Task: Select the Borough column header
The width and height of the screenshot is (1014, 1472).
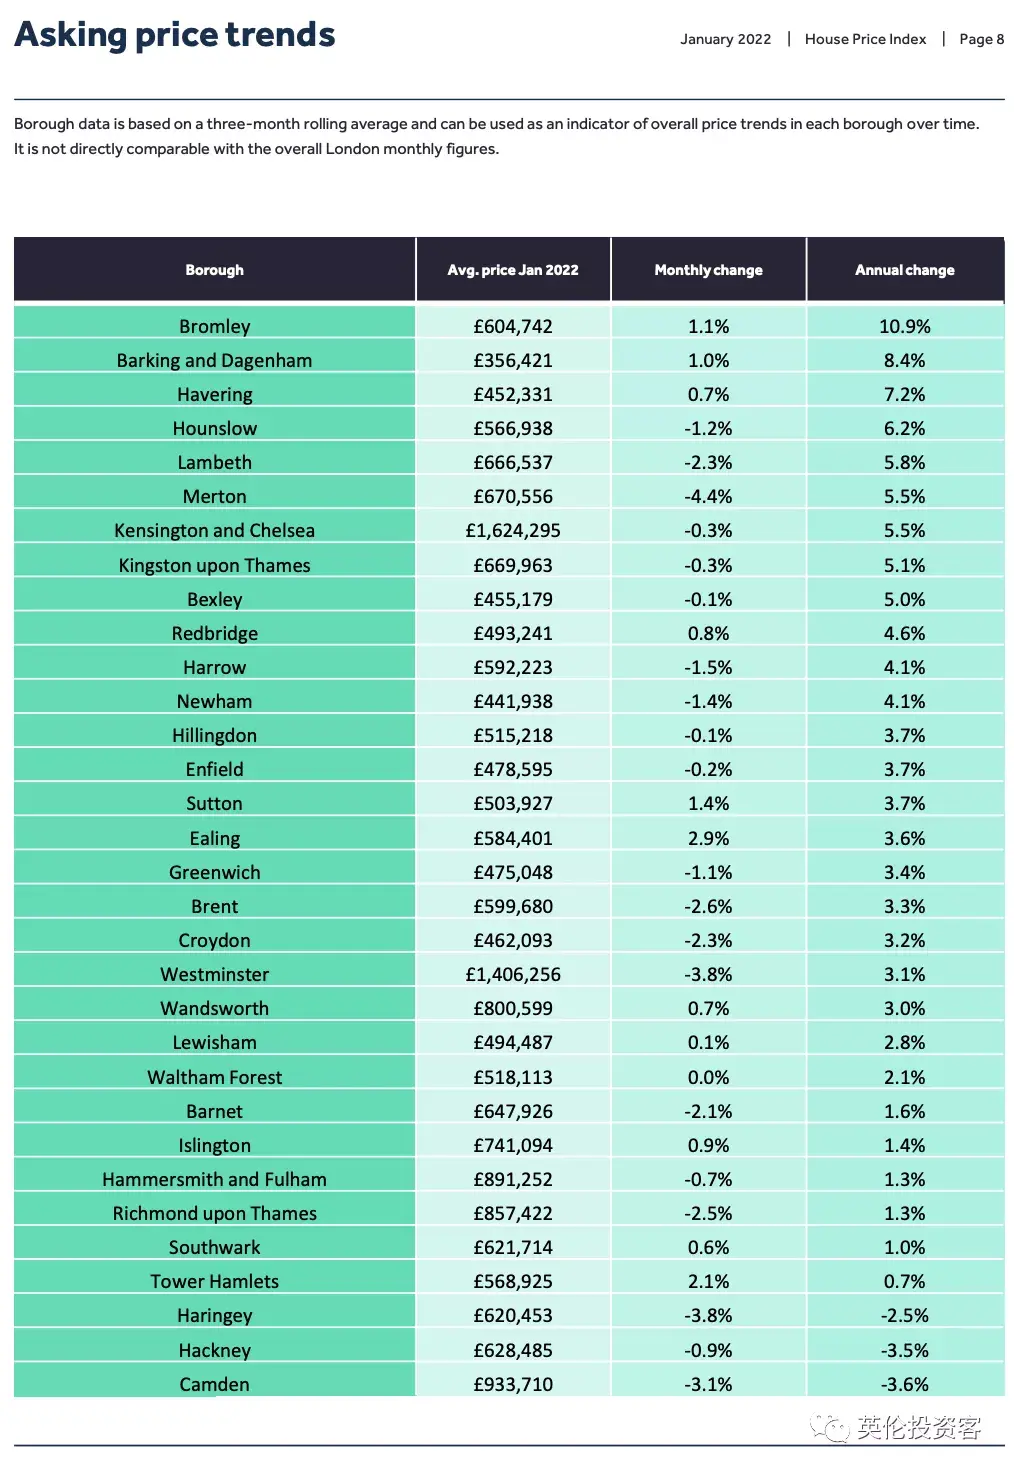Action: pos(214,270)
